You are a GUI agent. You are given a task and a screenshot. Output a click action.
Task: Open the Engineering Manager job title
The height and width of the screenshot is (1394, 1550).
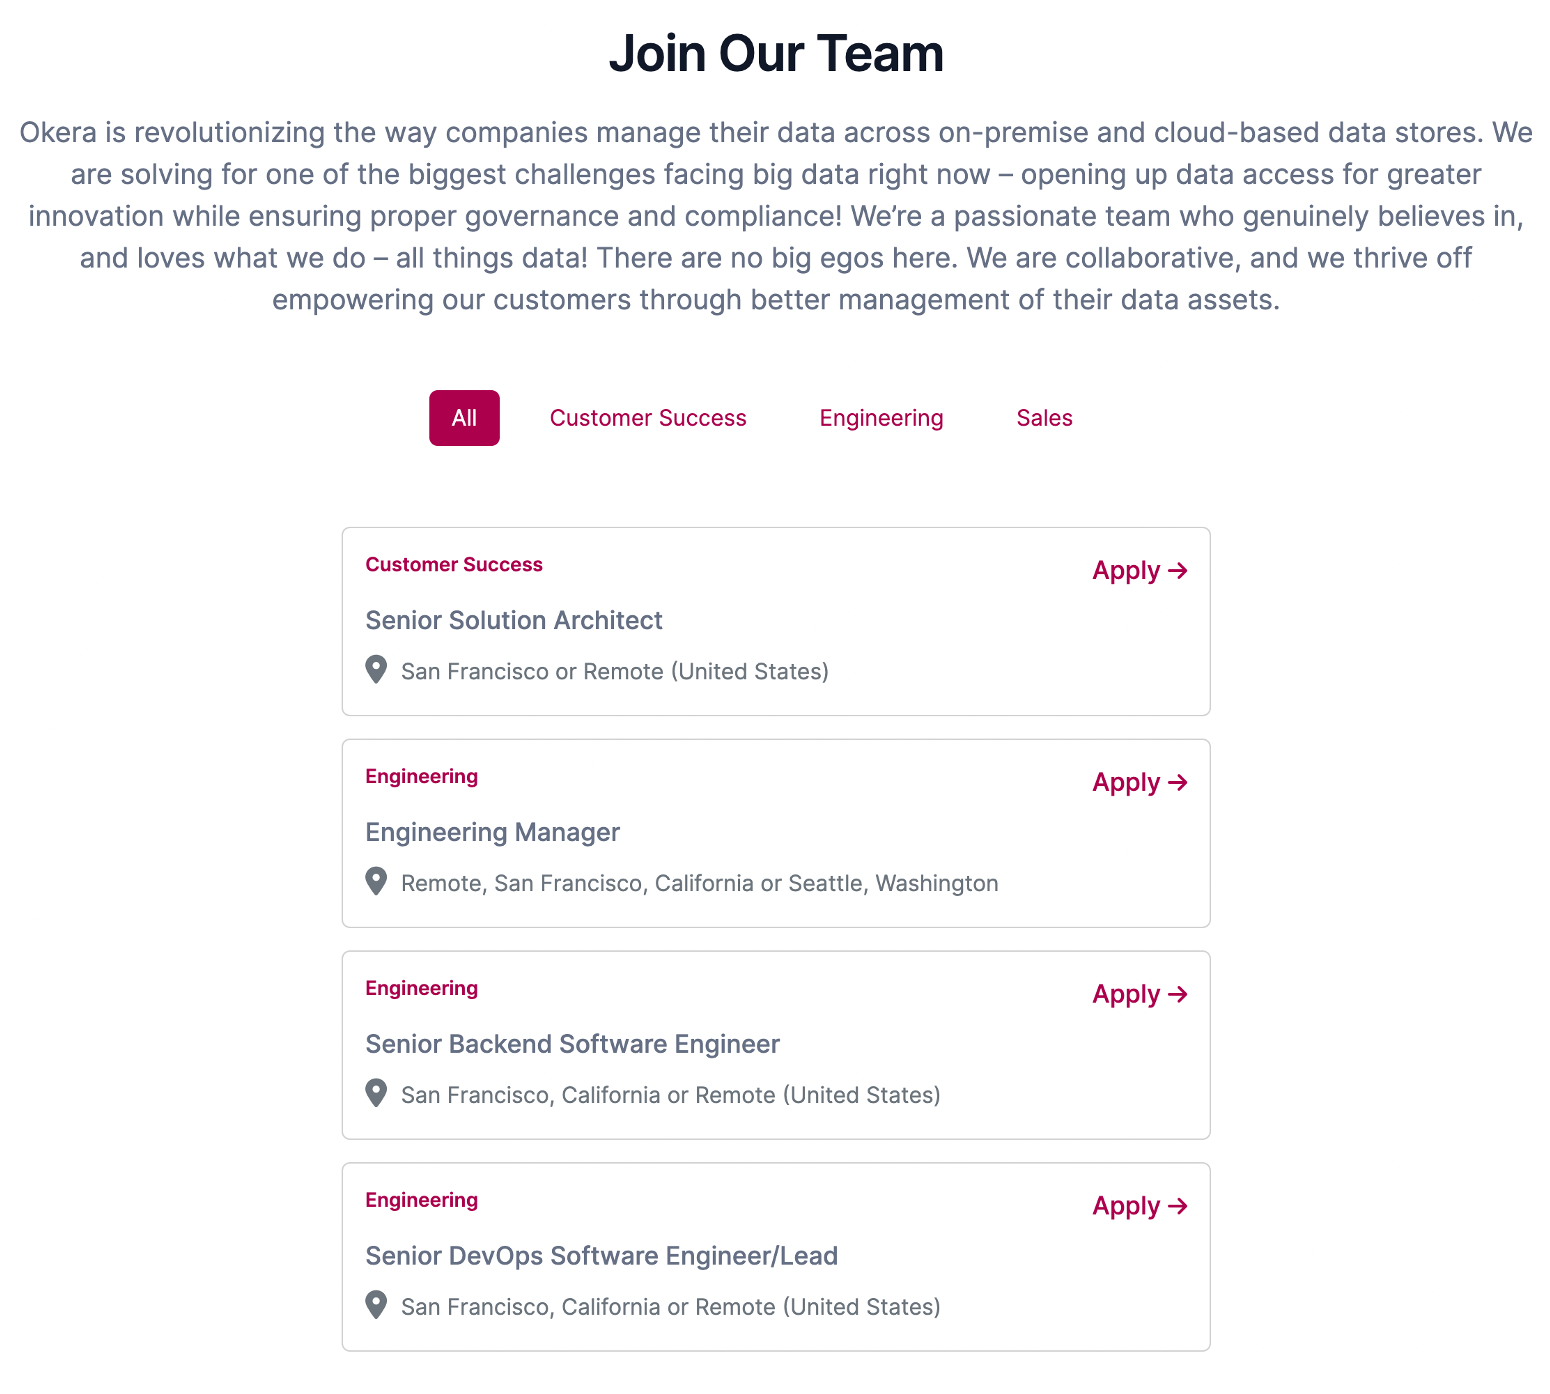(492, 833)
